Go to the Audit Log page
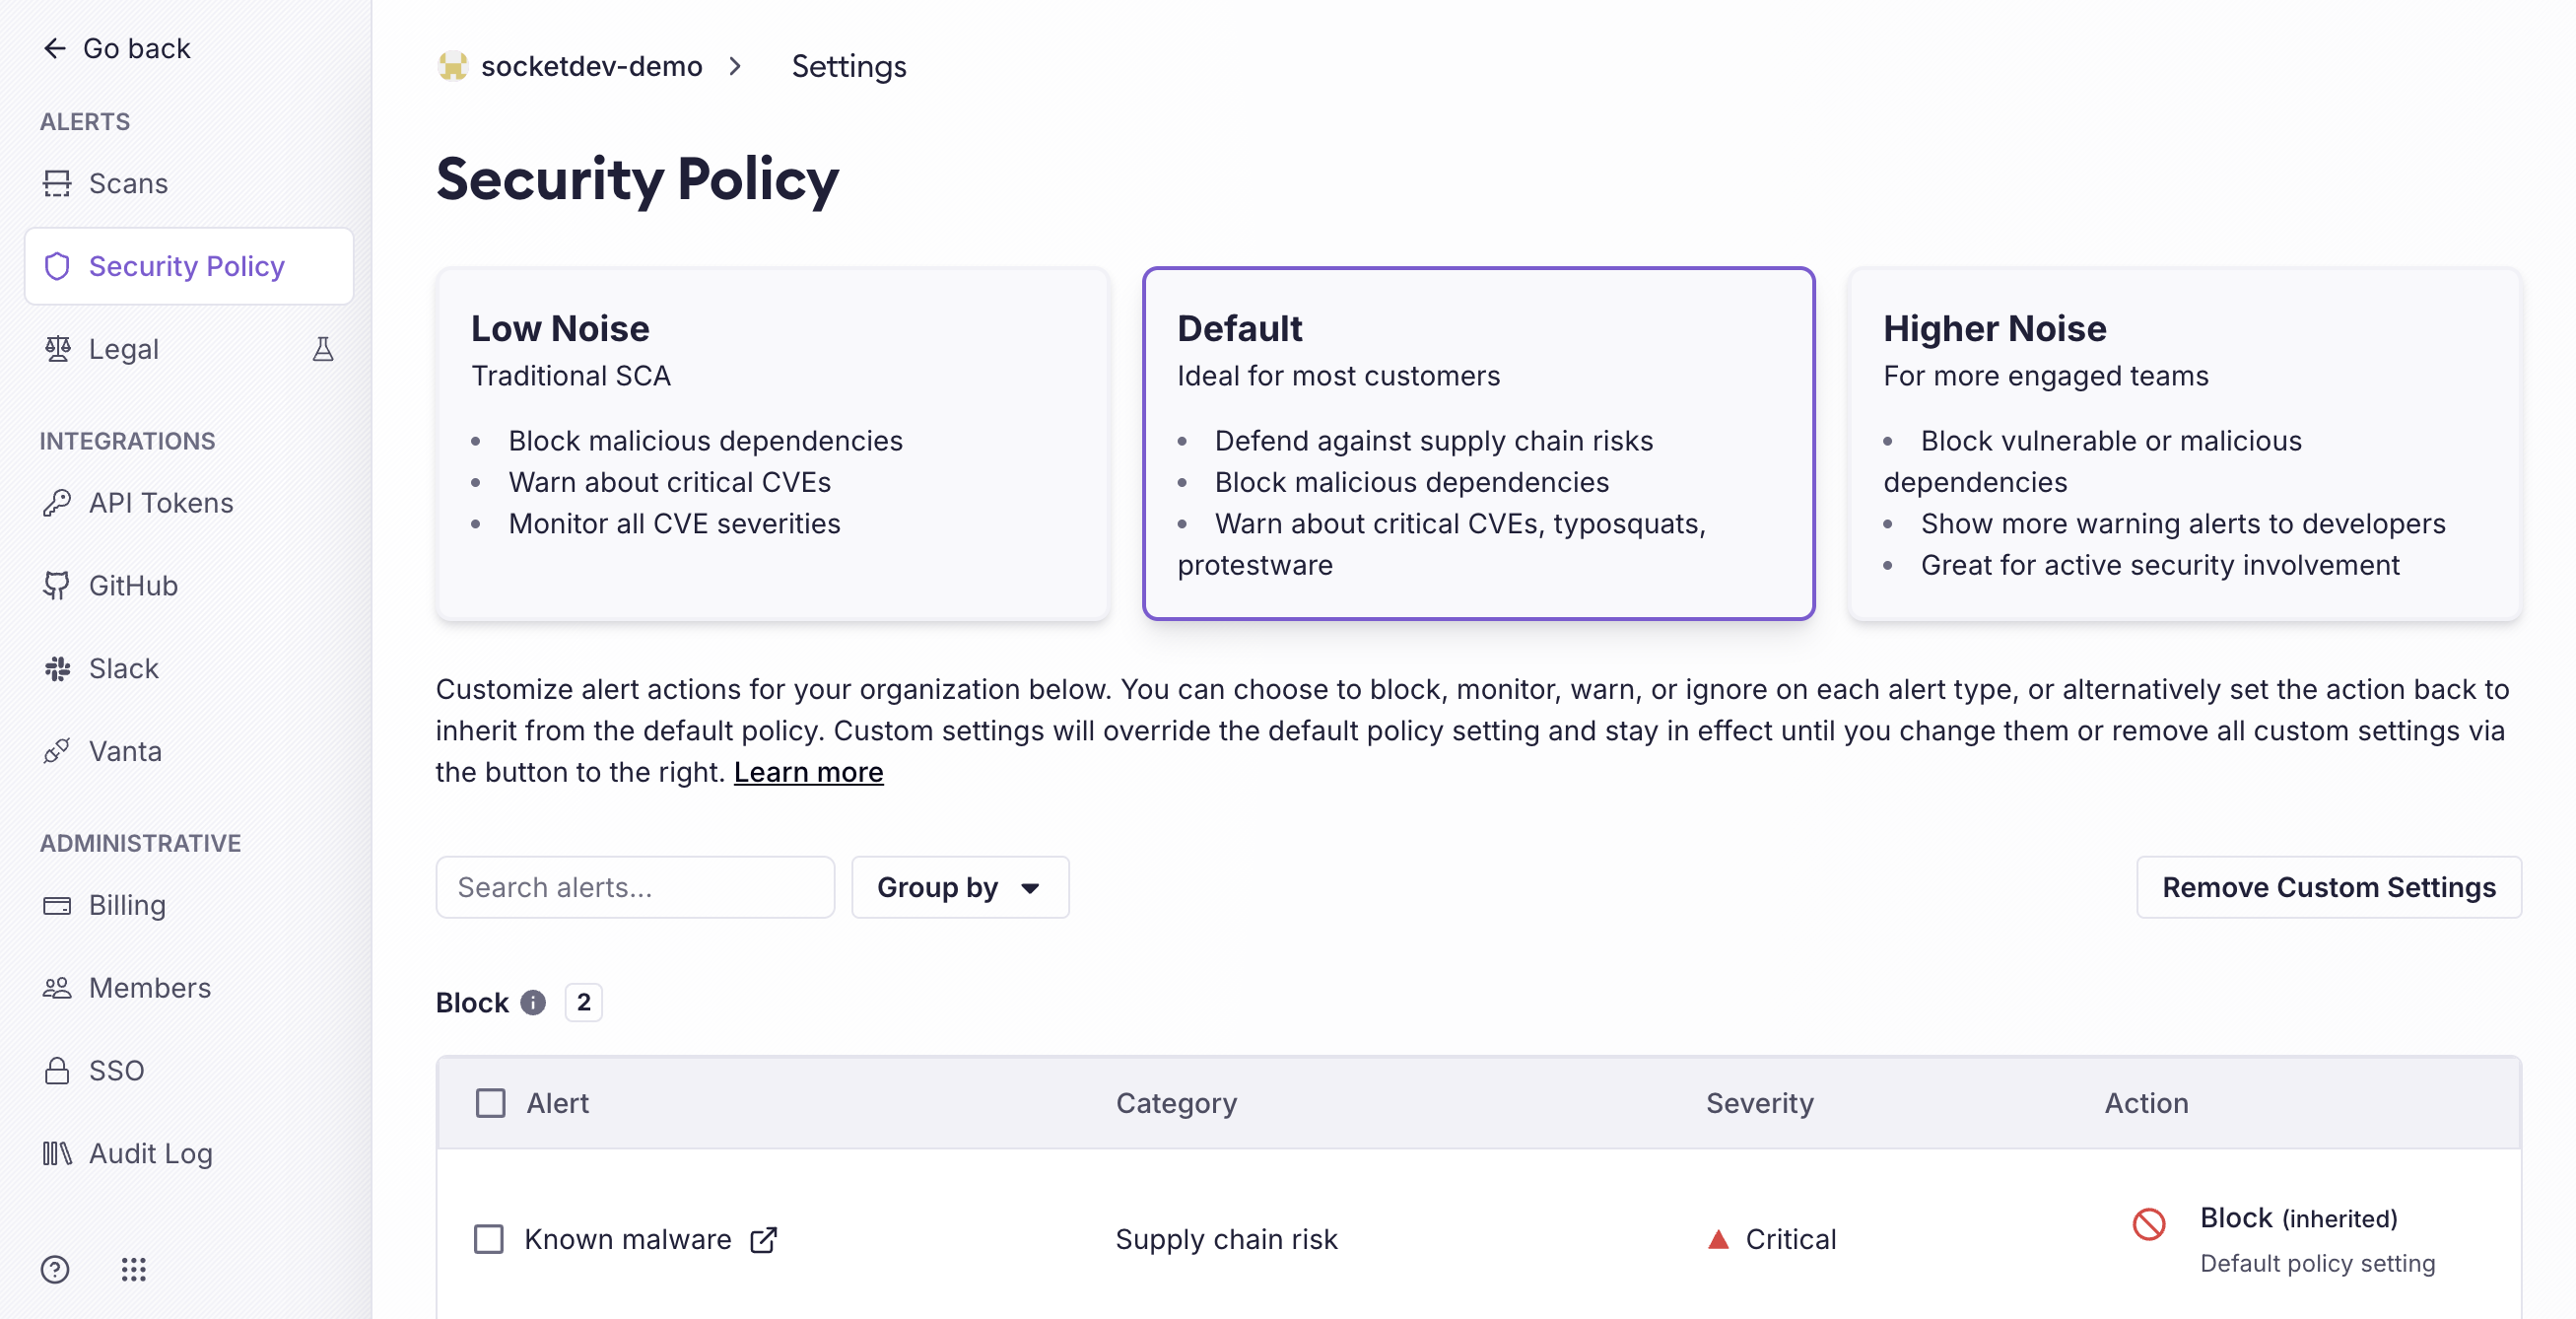Image resolution: width=2576 pixels, height=1319 pixels. [150, 1153]
